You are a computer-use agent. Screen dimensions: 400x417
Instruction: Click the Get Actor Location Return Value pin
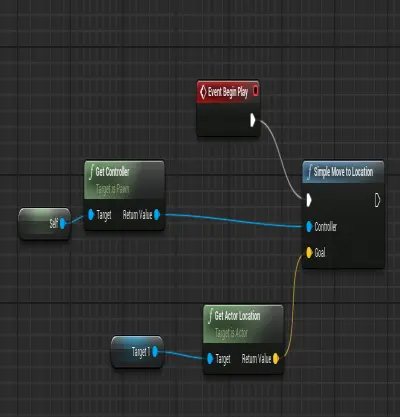pos(276,359)
